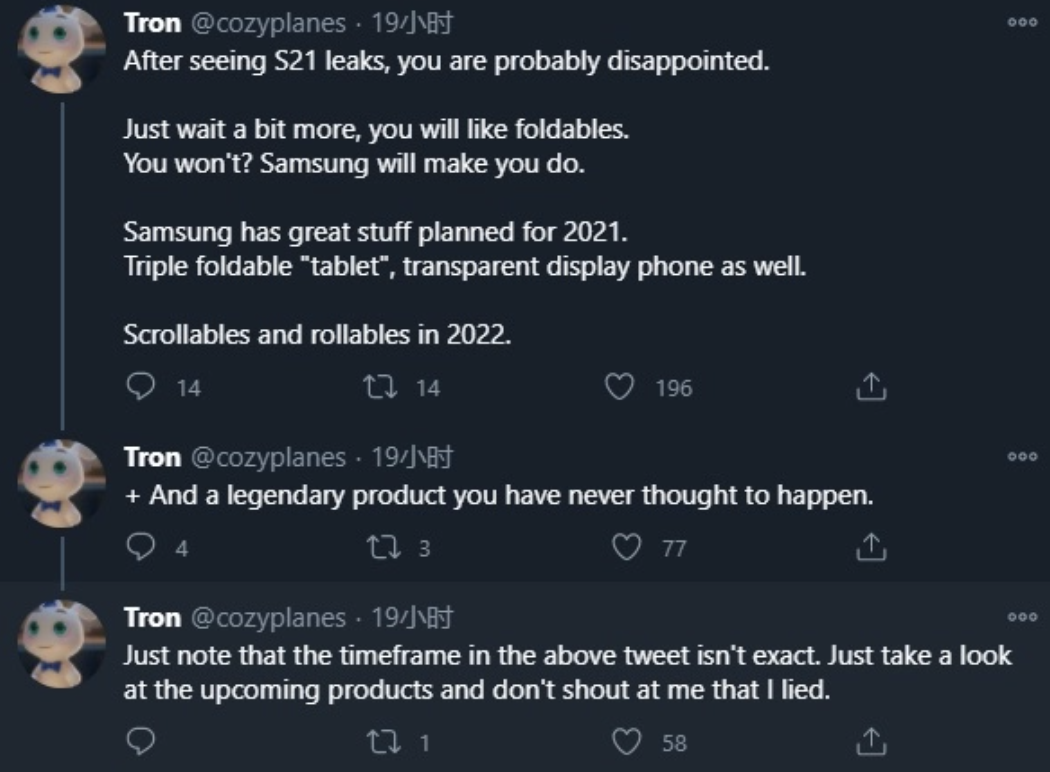The image size is (1050, 772).
Task: Open Tron's profile from first tweet avatar
Action: [x=61, y=49]
